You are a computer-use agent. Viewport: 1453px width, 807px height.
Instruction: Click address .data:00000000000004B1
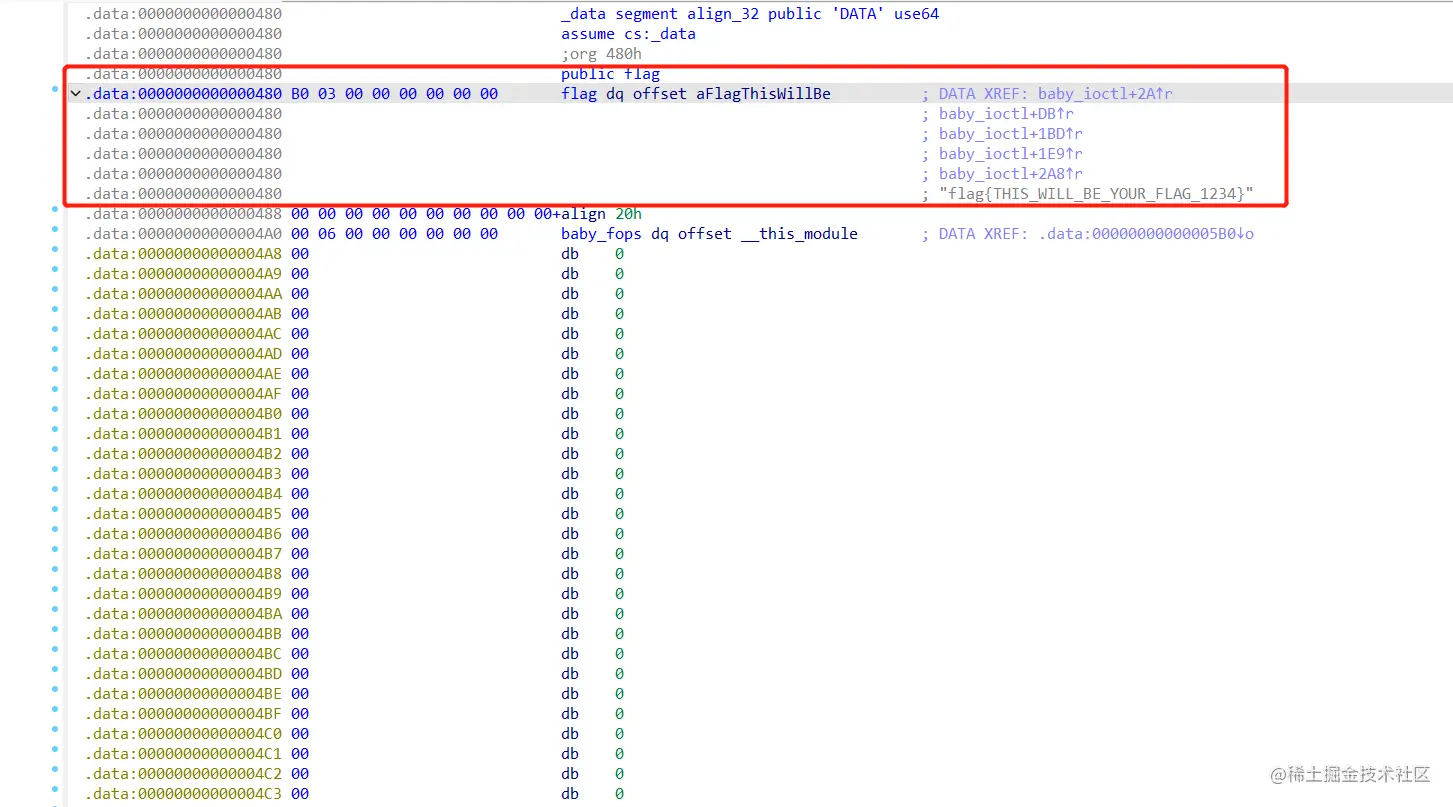coord(183,434)
